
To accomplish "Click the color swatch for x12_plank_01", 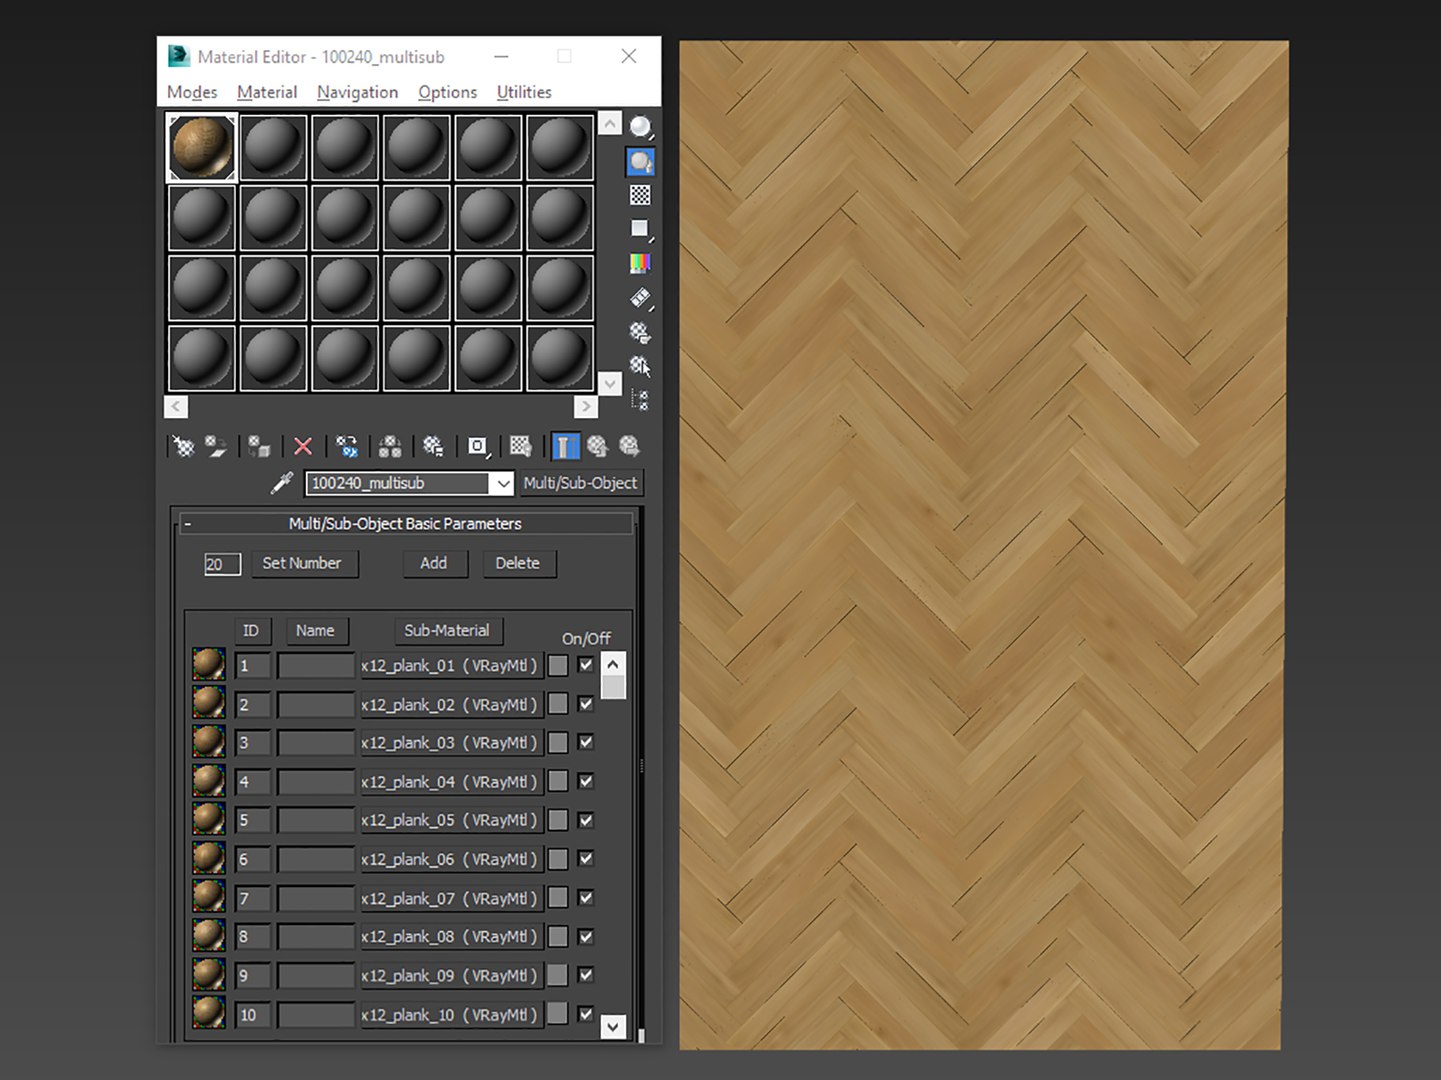I will pyautogui.click(x=558, y=665).
